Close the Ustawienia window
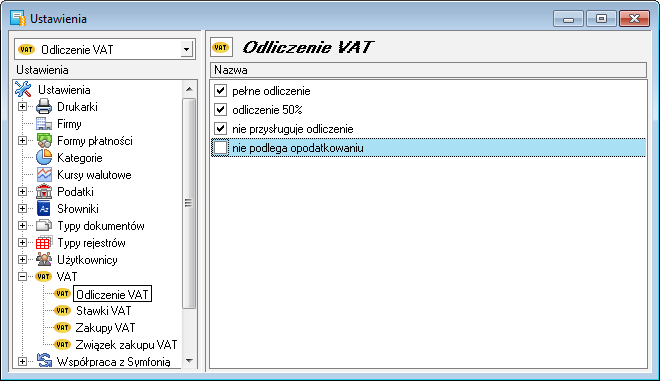 (634, 19)
